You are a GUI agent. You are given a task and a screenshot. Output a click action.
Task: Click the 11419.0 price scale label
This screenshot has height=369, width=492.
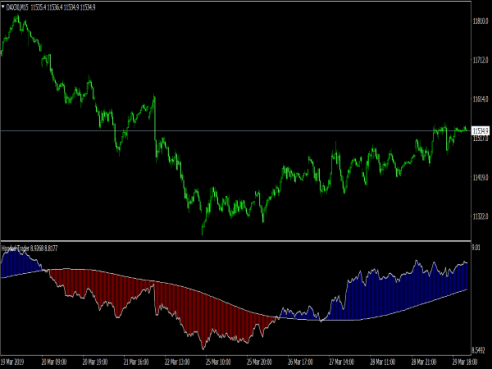(x=480, y=177)
